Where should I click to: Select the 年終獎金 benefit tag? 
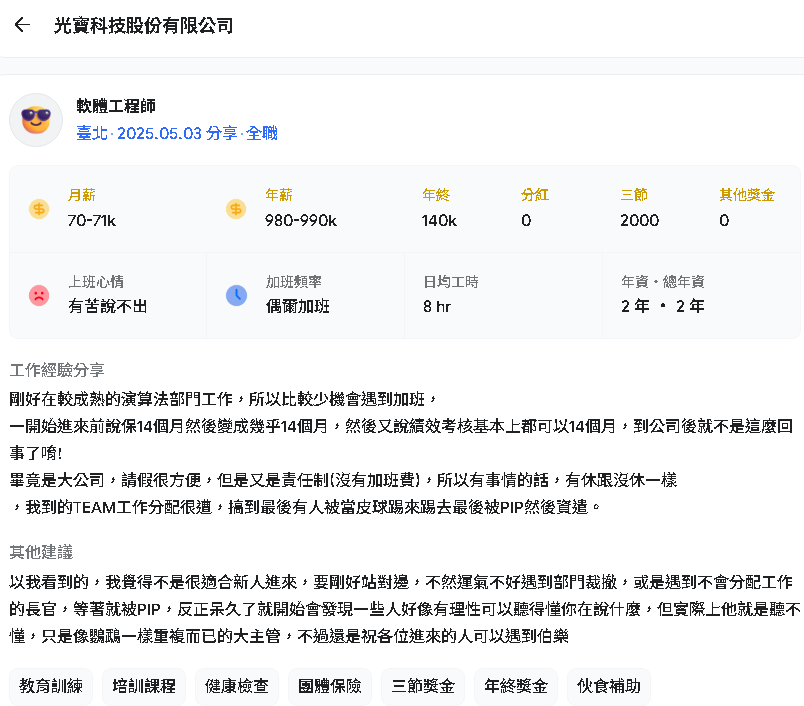[x=516, y=686]
